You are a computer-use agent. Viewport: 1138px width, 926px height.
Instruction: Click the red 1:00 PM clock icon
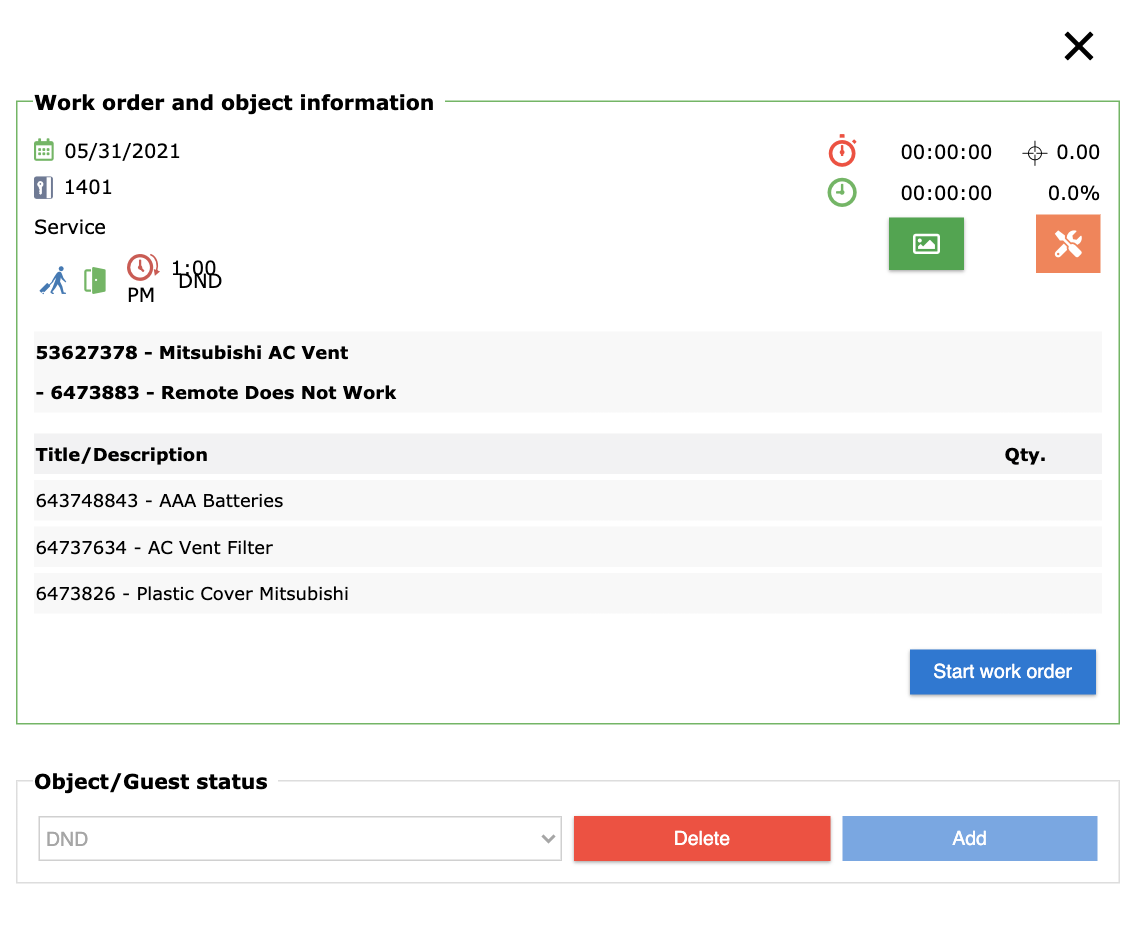[142, 267]
